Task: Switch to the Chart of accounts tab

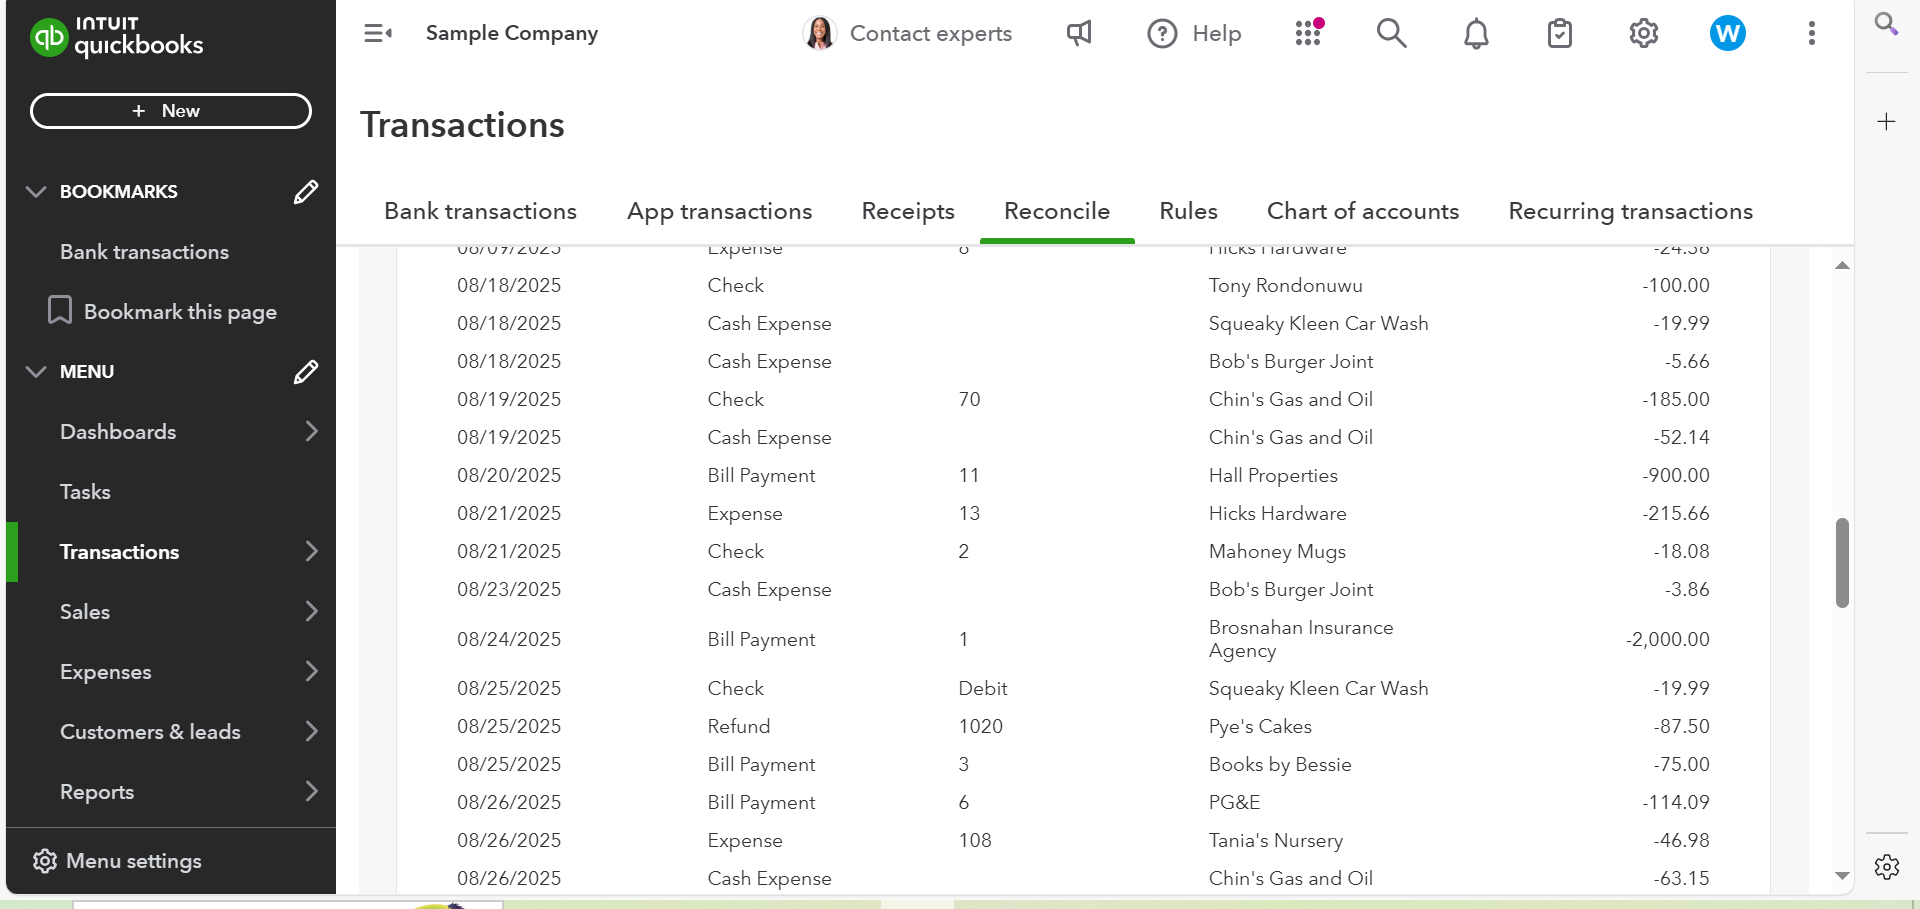Action: (1362, 212)
